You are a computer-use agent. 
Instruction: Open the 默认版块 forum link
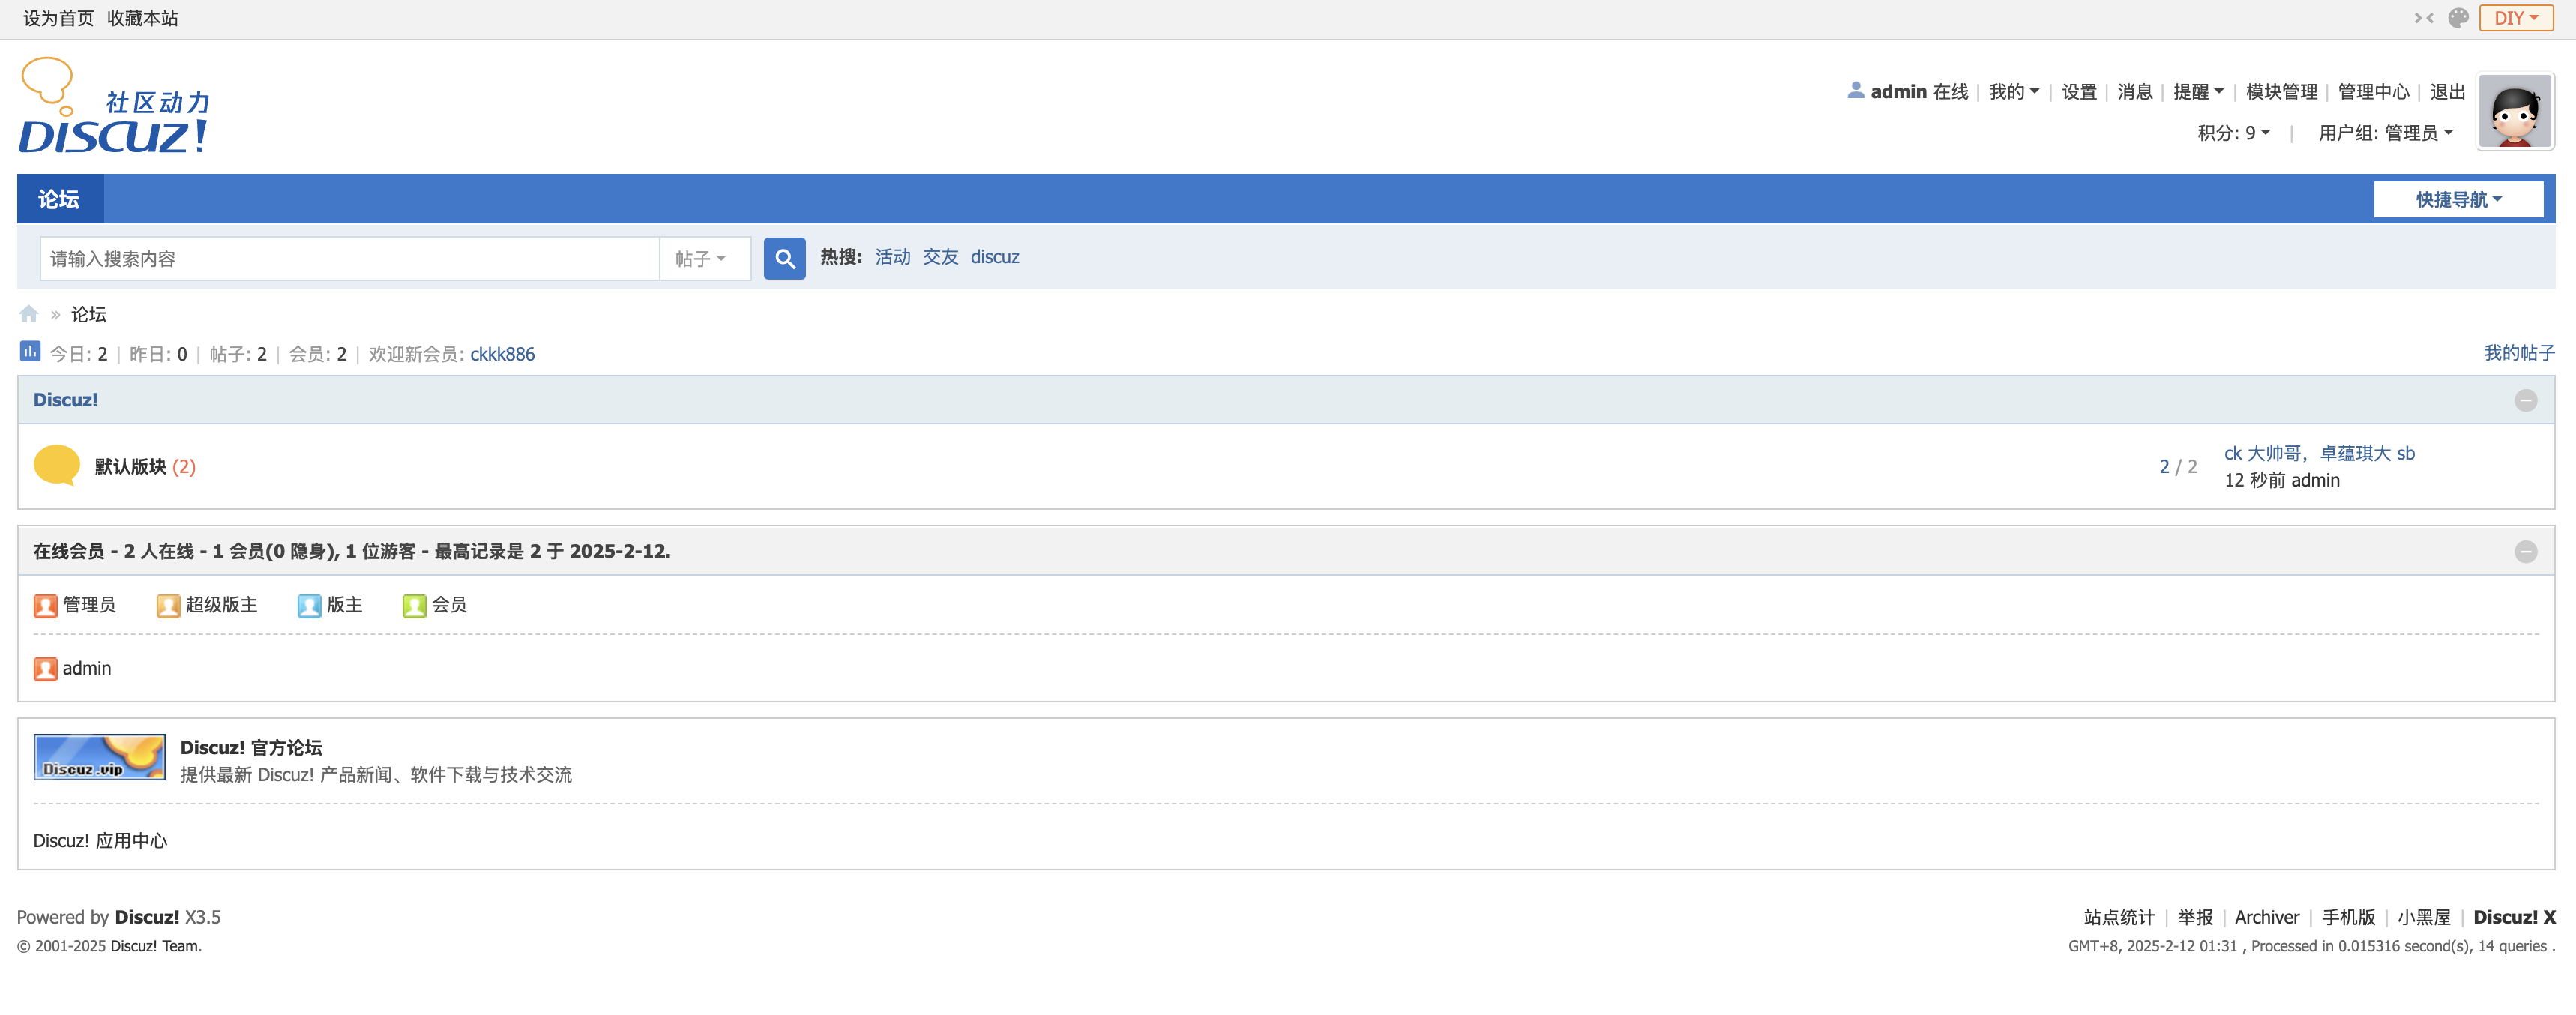(130, 466)
